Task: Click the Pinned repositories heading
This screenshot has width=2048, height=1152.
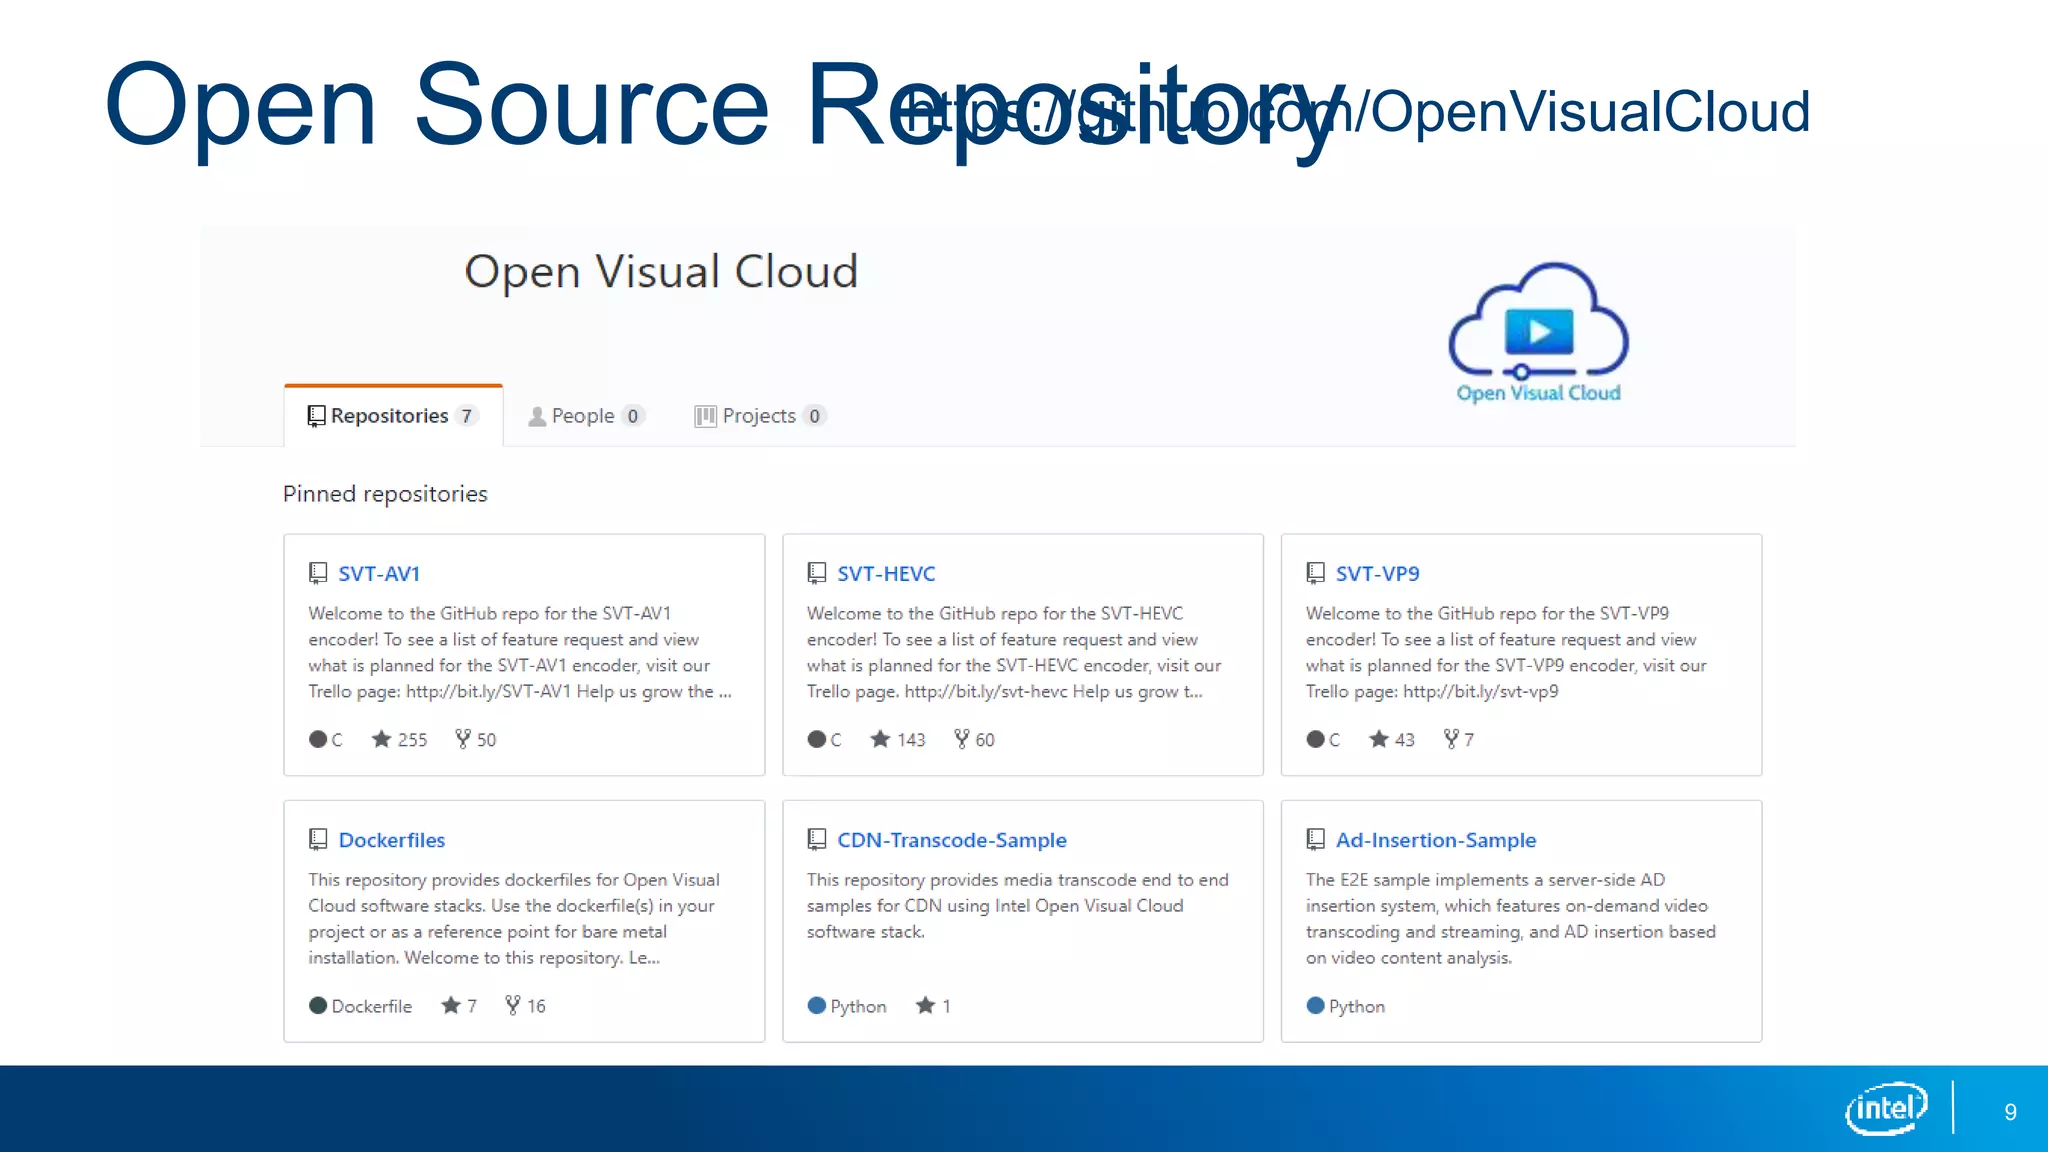Action: coord(385,494)
